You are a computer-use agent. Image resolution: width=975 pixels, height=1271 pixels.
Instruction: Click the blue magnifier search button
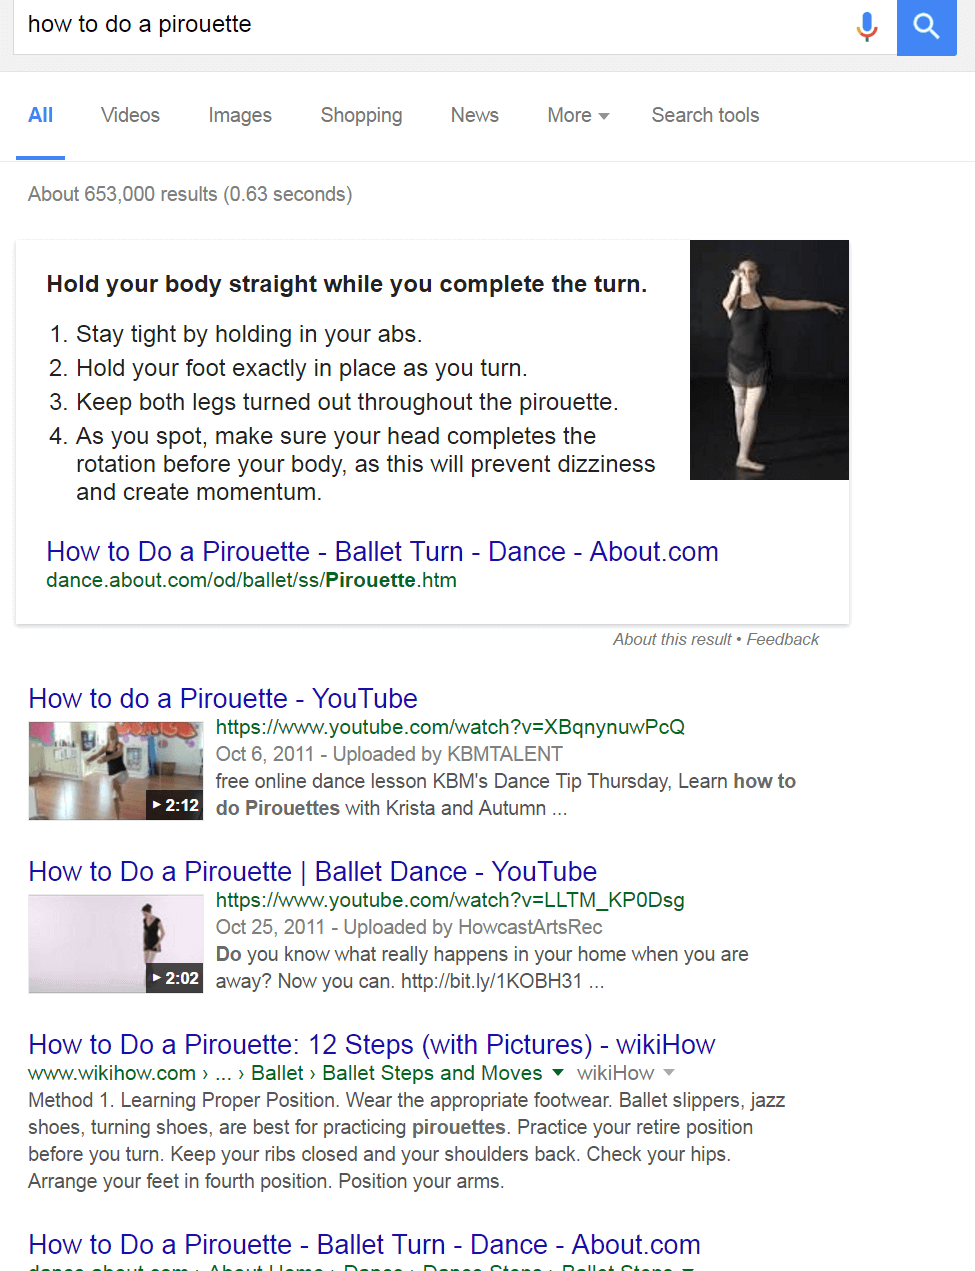point(927,26)
